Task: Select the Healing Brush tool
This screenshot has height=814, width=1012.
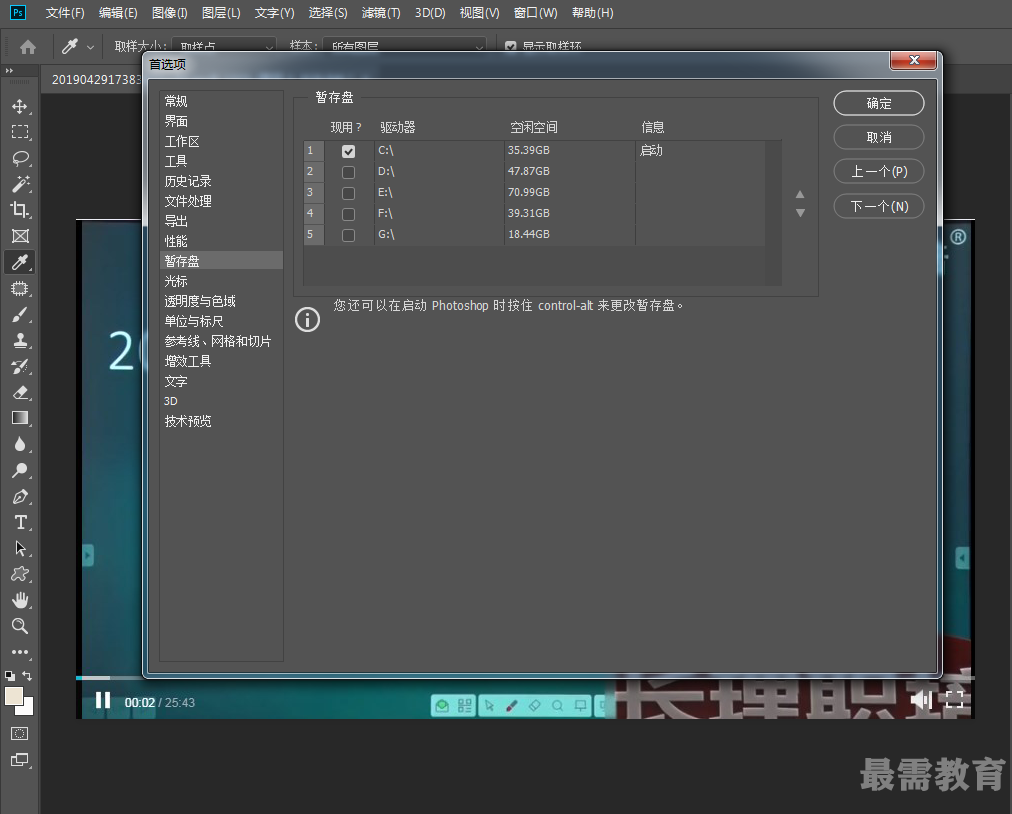Action: (x=20, y=289)
